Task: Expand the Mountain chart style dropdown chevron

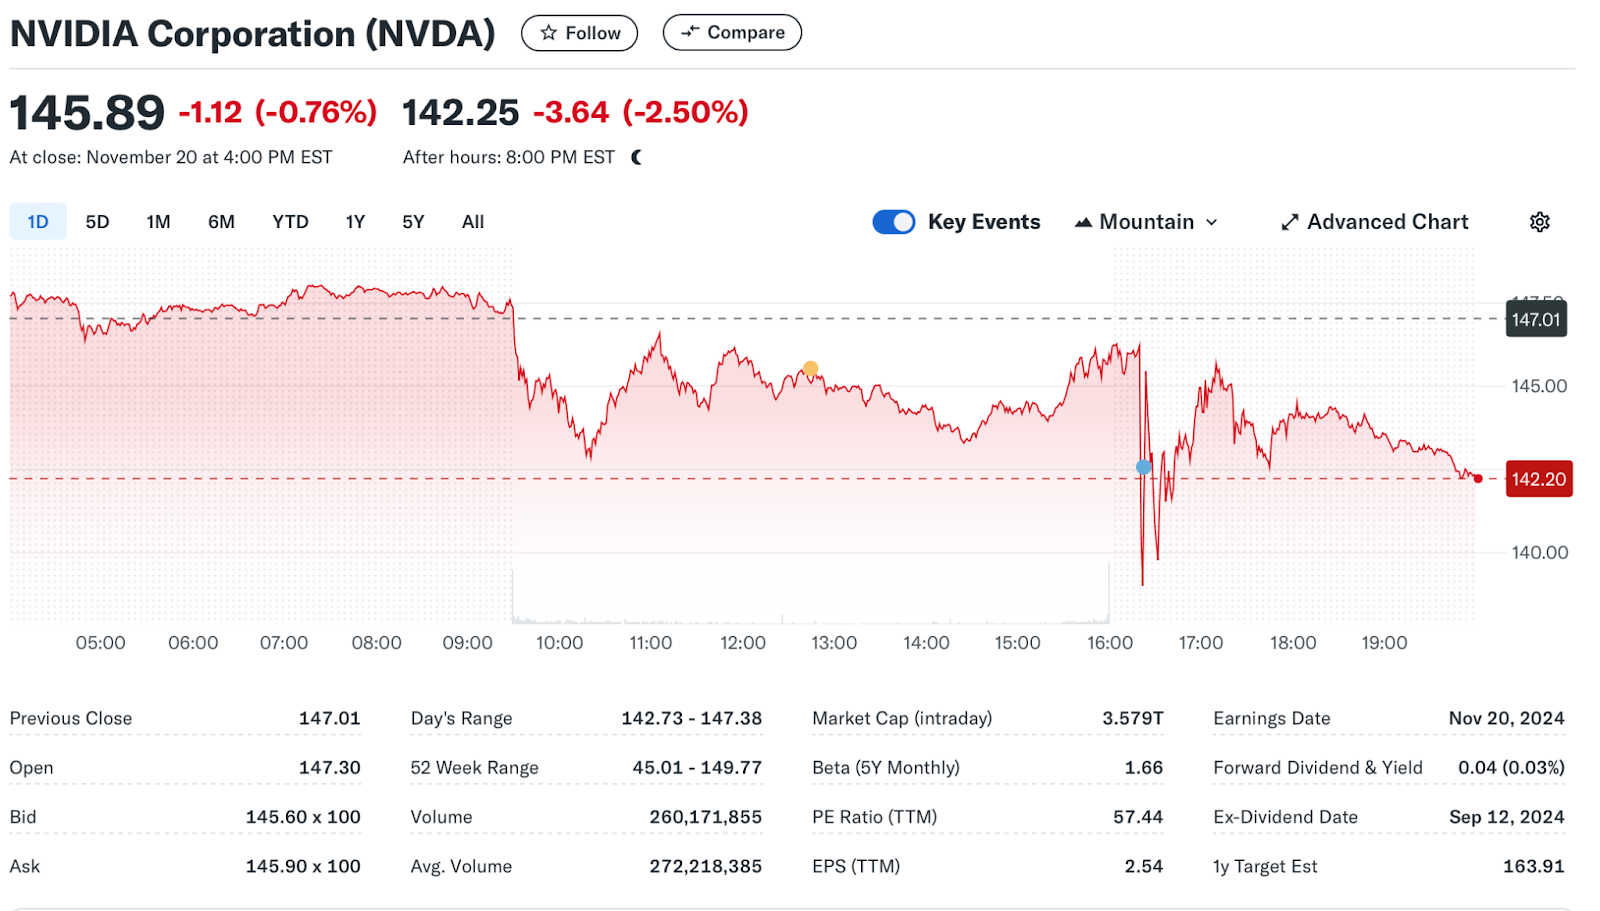Action: (1212, 222)
